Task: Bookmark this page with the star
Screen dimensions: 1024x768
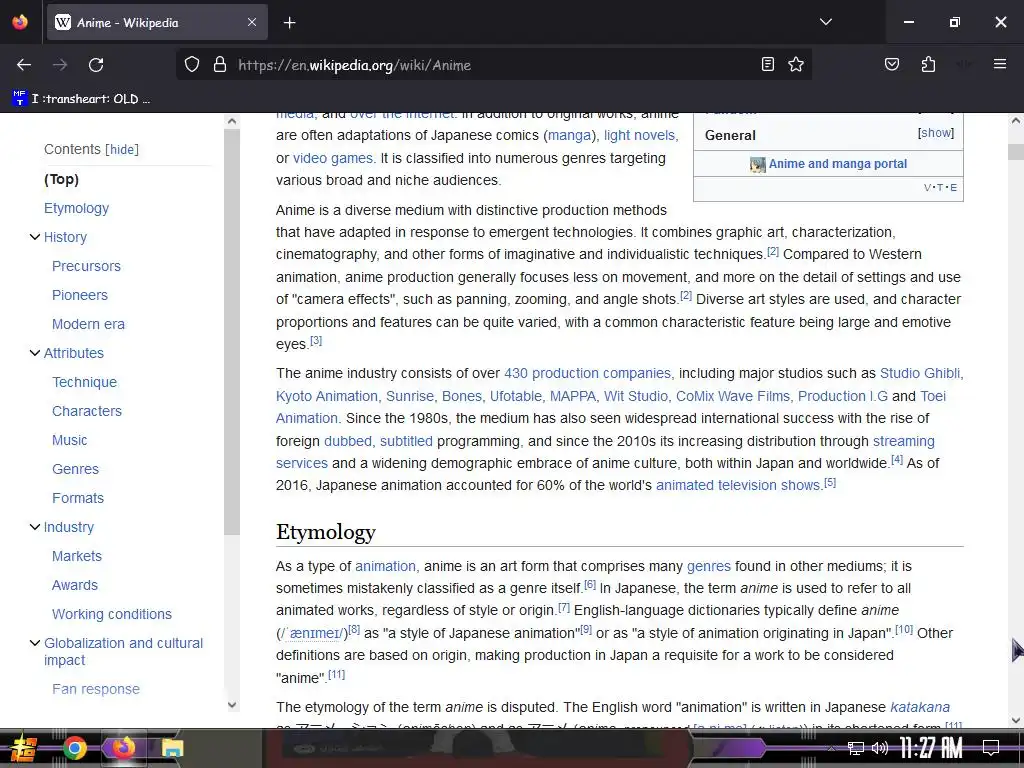Action: point(795,65)
